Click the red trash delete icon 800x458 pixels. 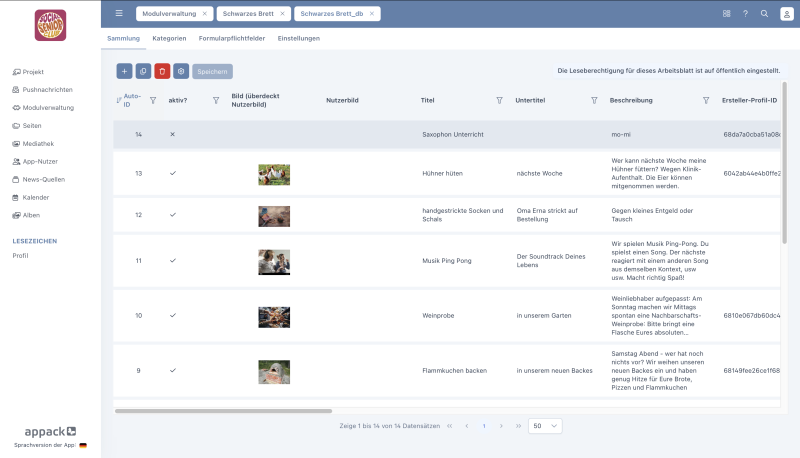pyautogui.click(x=162, y=71)
